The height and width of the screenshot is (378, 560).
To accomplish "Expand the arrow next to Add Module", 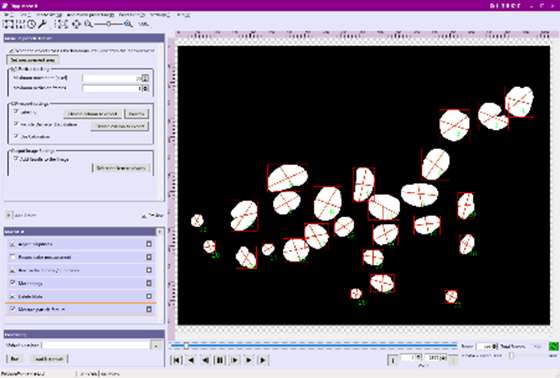I will [8, 215].
